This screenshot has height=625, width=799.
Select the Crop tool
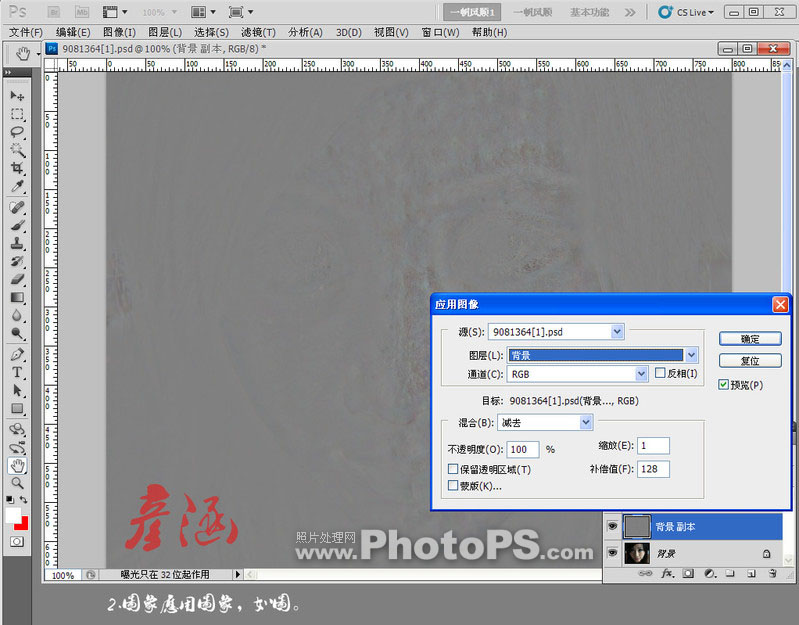click(x=17, y=168)
